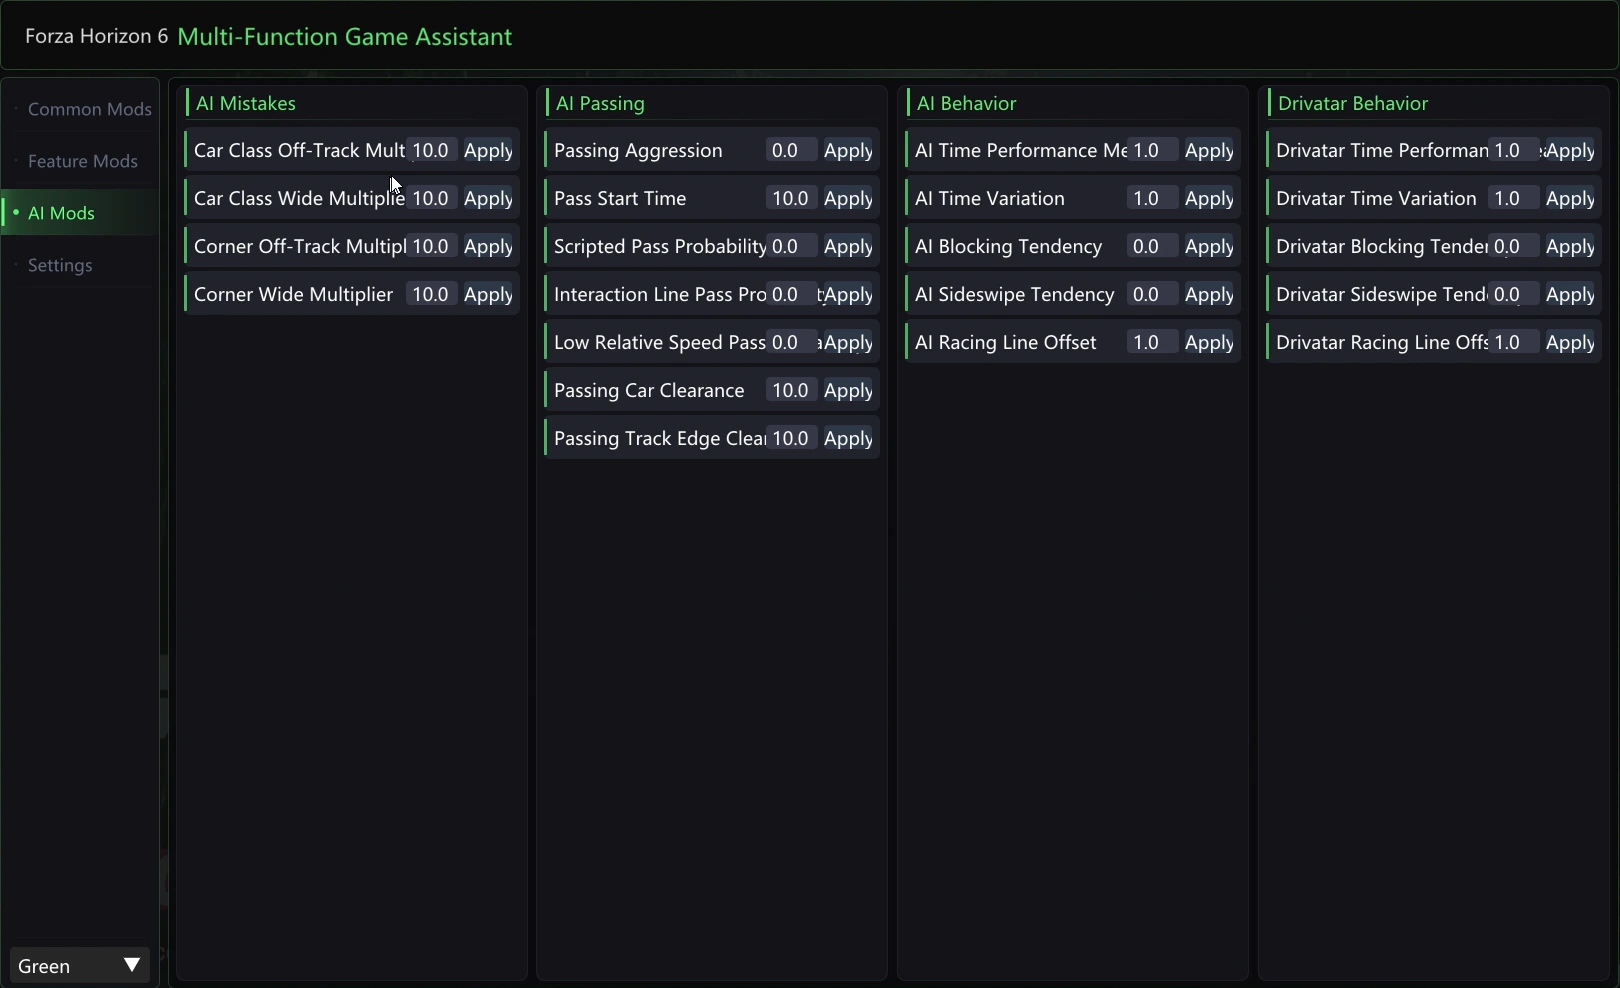Apply Corner Wide Multiplier
The height and width of the screenshot is (988, 1620).
[488, 294]
